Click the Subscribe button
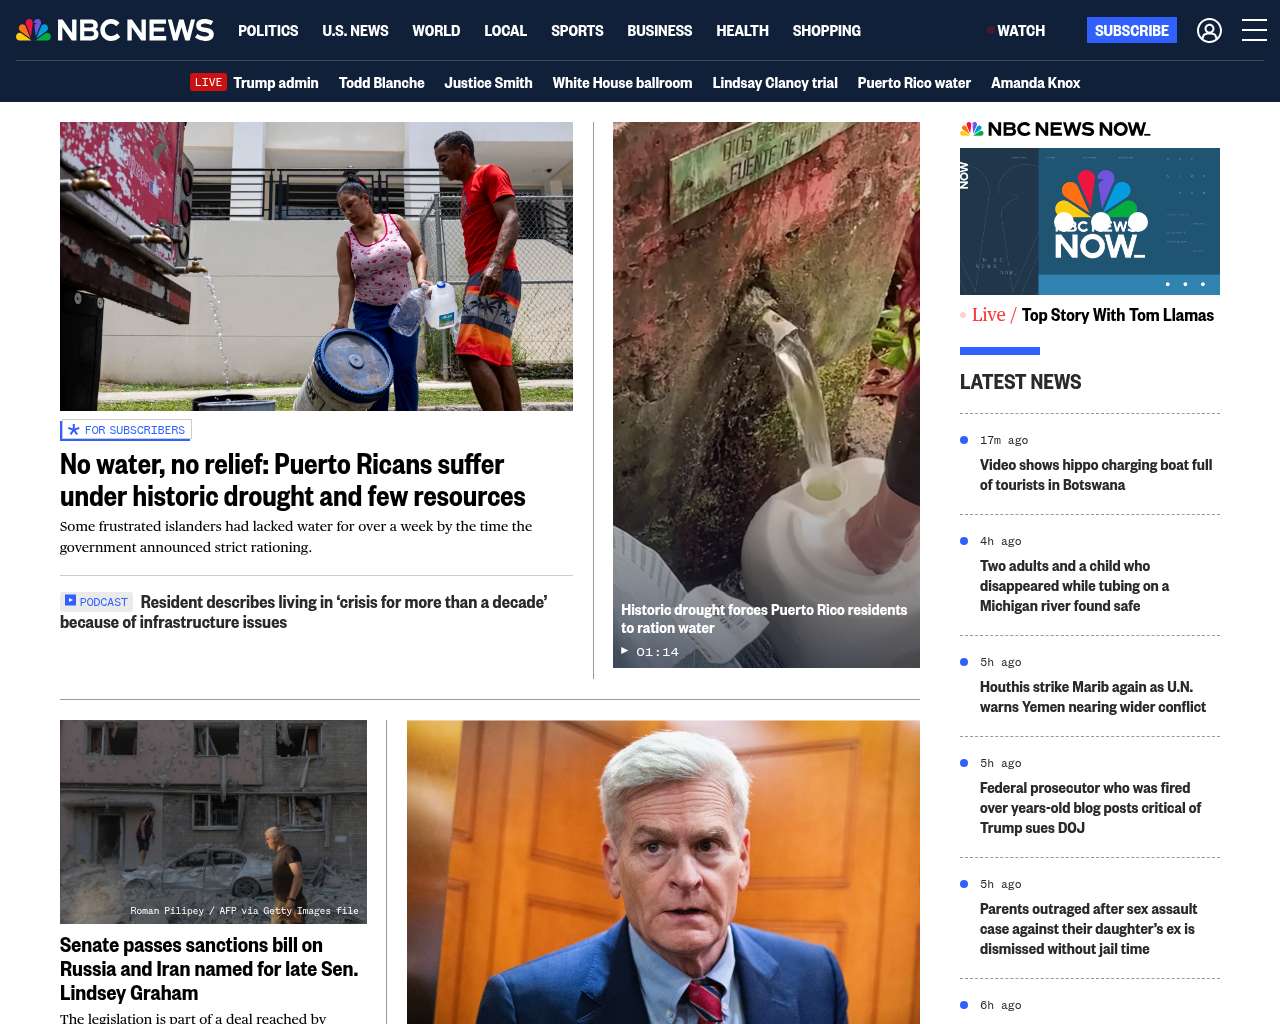Image resolution: width=1280 pixels, height=1024 pixels. 1132,30
